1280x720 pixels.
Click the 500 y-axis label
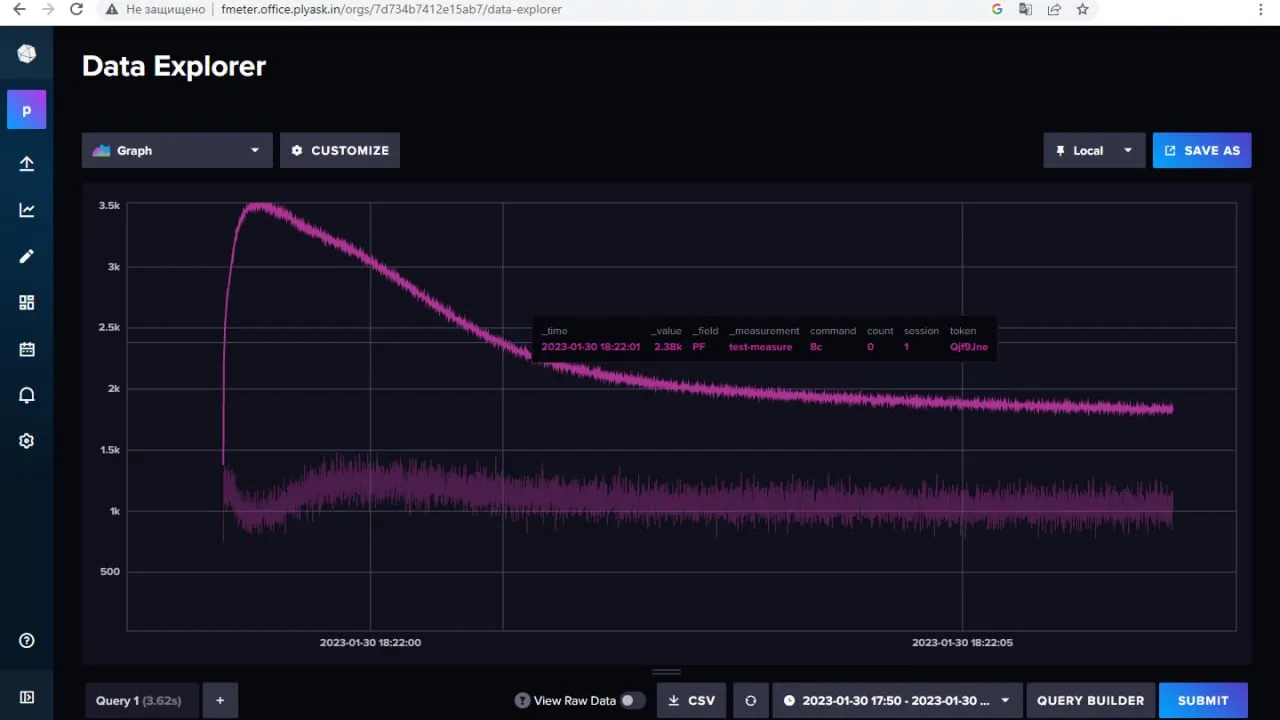coord(109,572)
